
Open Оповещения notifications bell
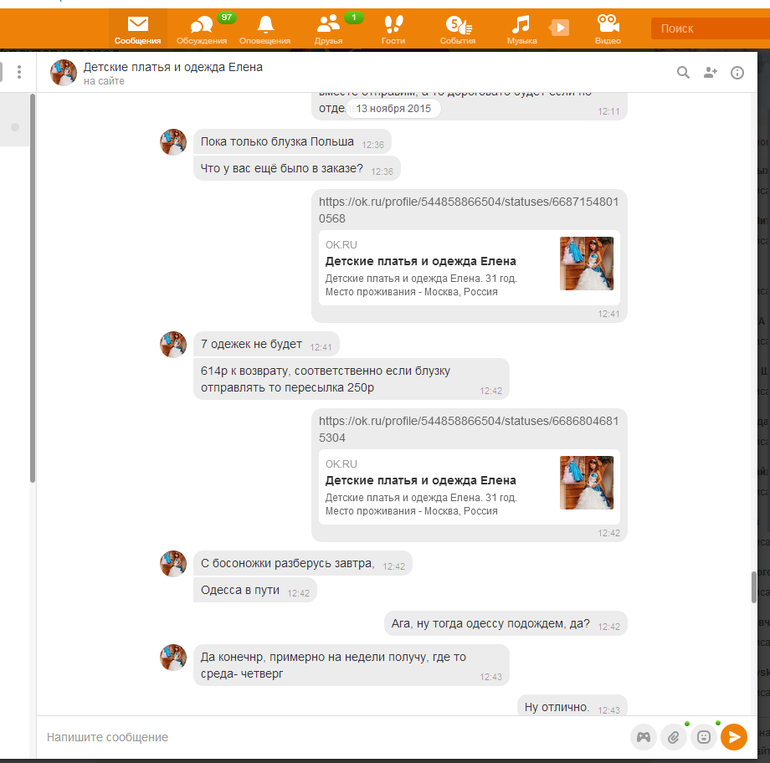point(265,29)
